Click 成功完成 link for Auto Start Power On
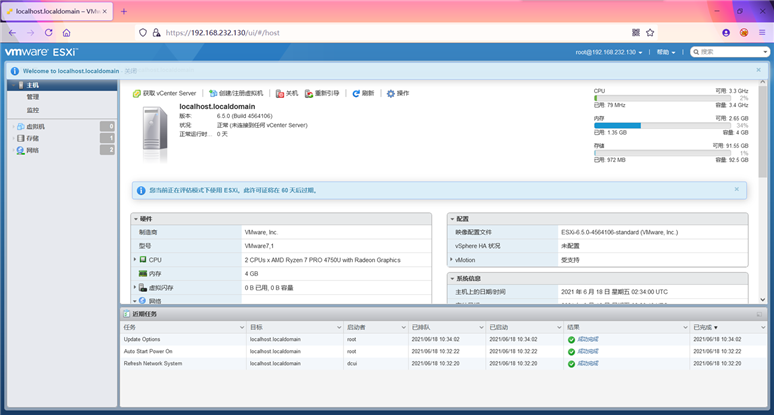 click(x=588, y=351)
